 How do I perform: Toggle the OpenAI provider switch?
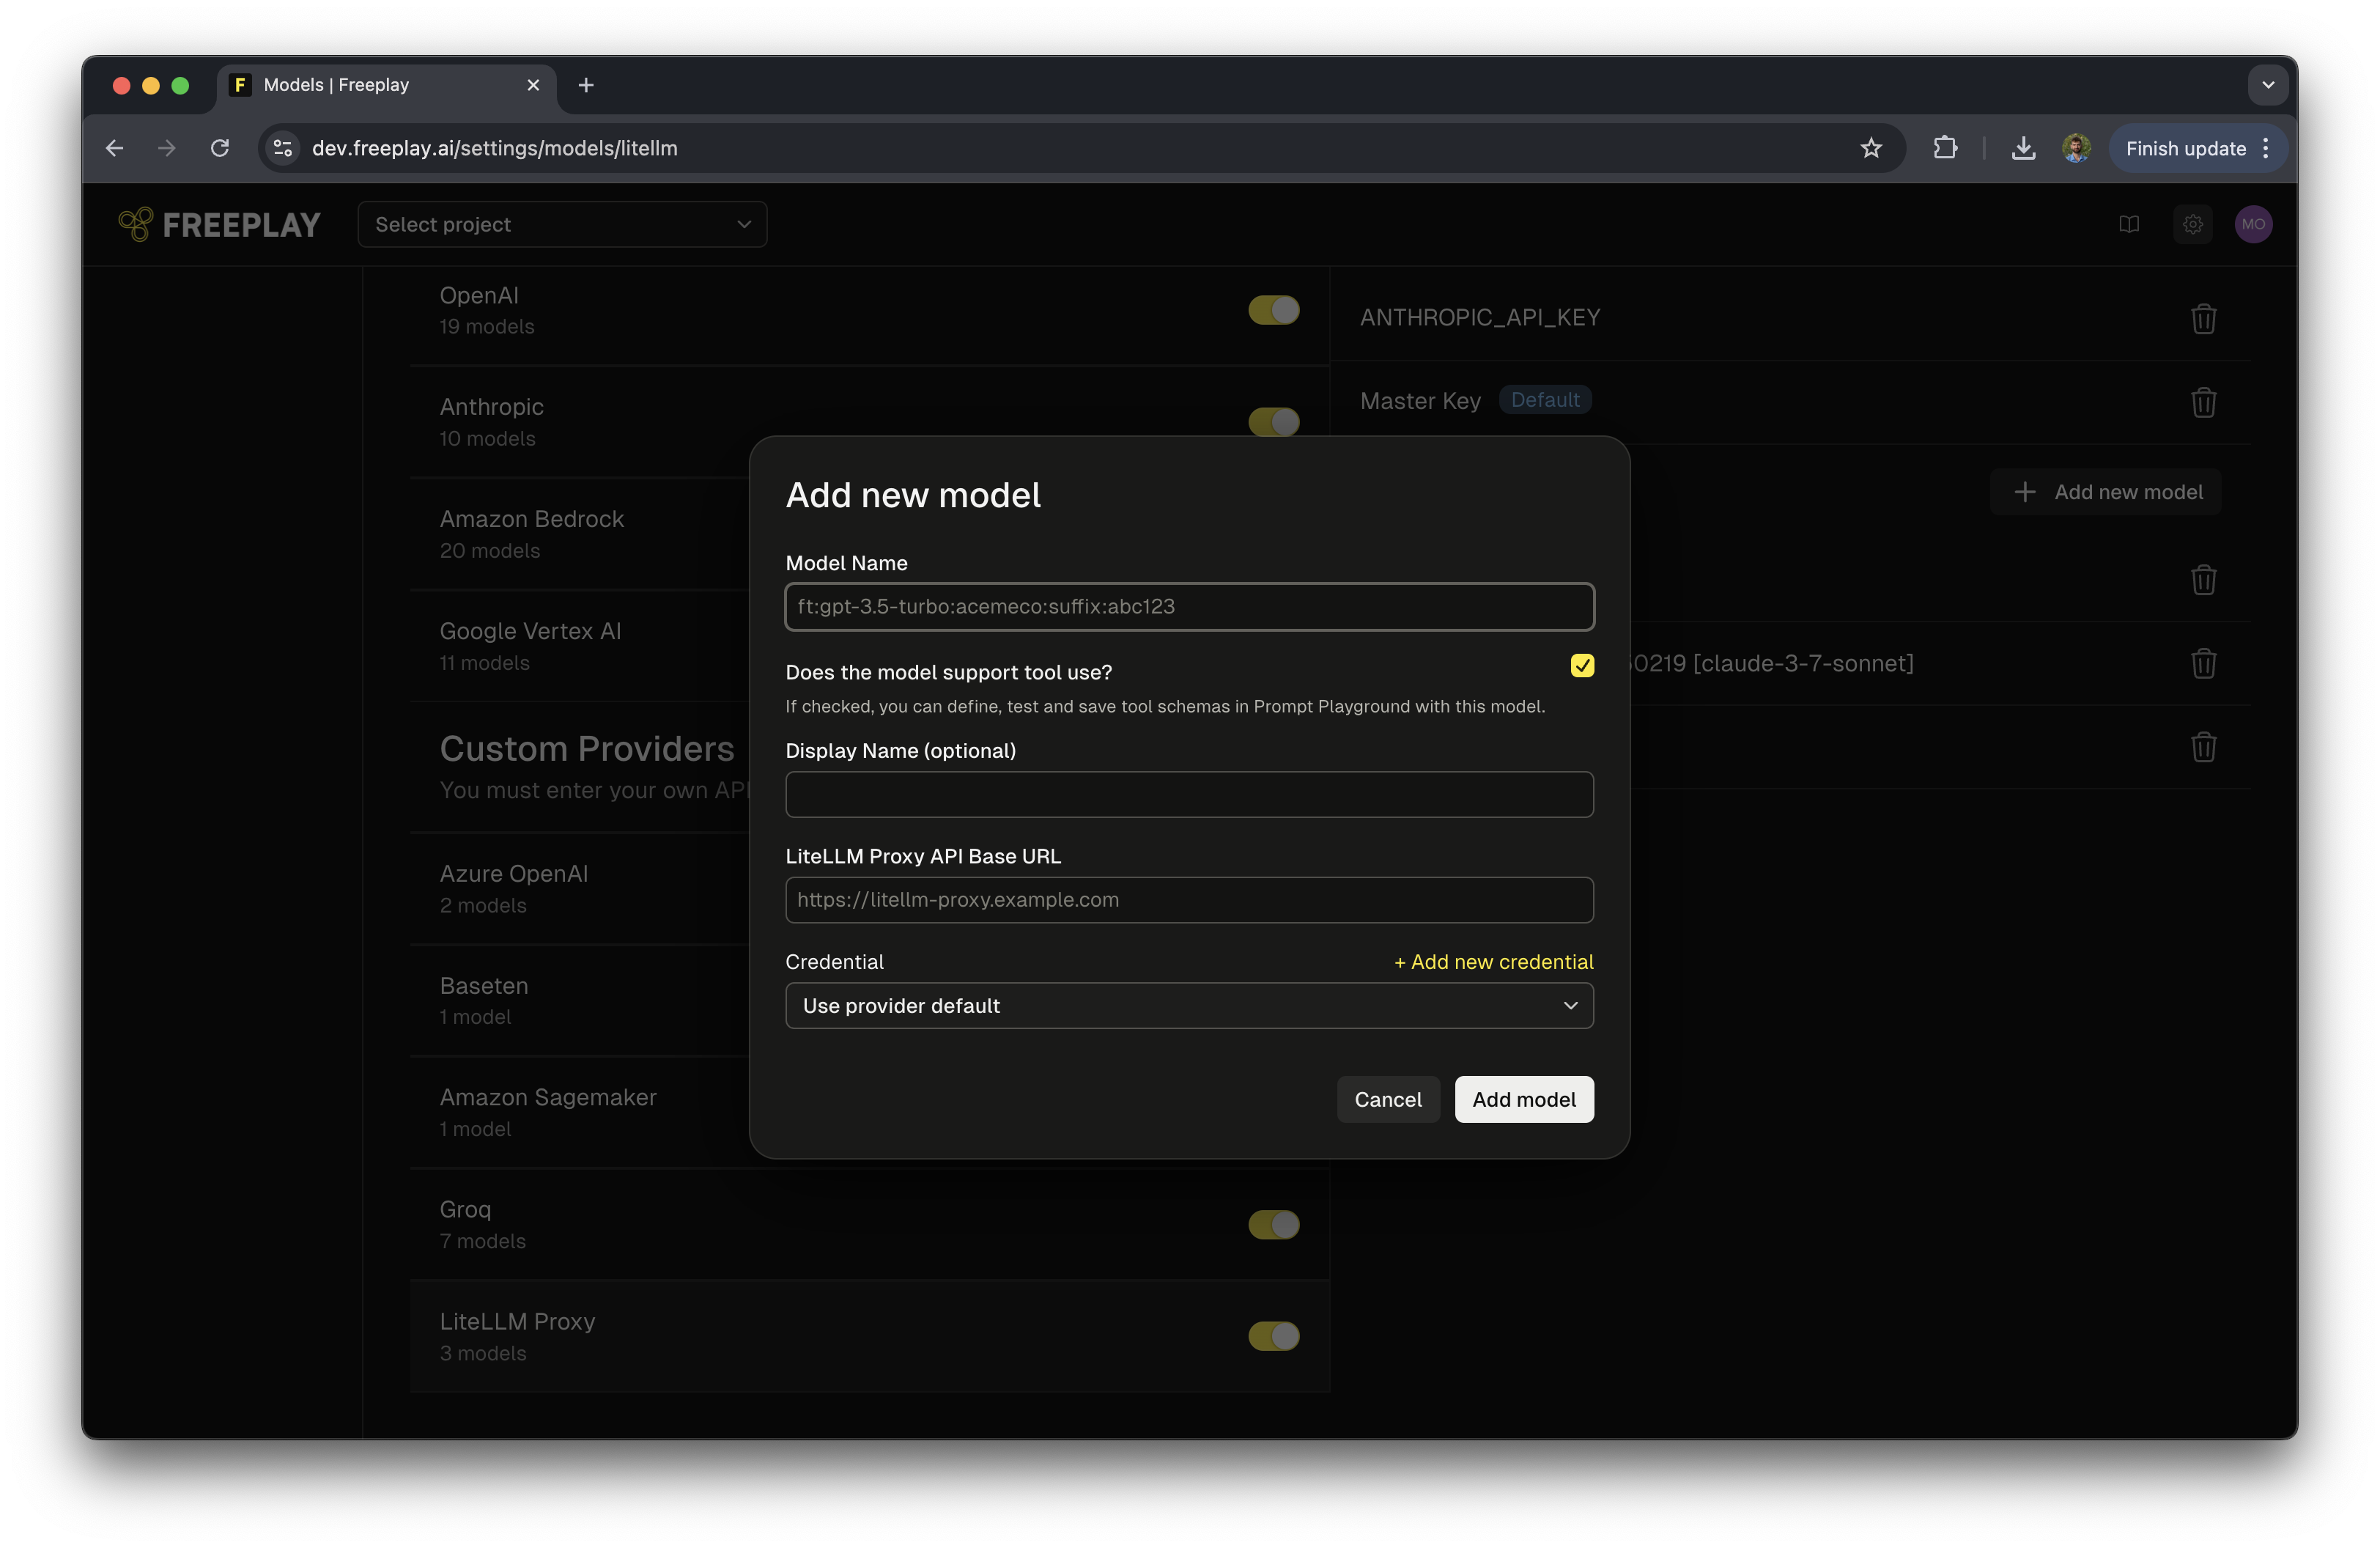point(1273,310)
